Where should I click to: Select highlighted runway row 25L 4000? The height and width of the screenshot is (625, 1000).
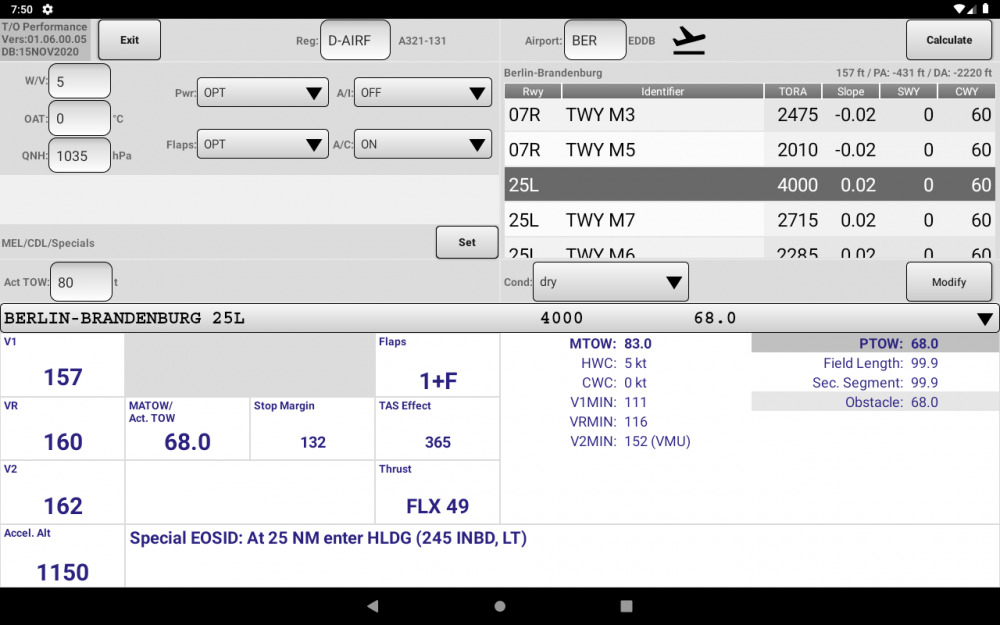(750, 185)
